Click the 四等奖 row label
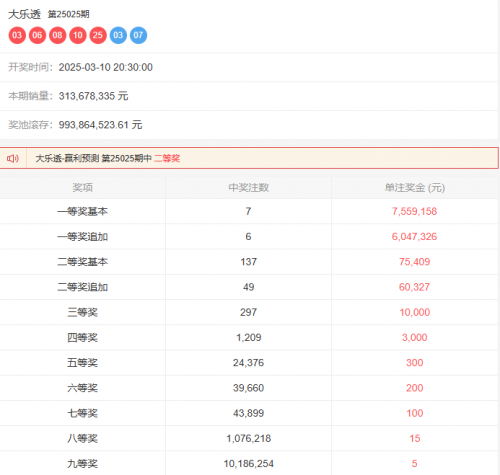The image size is (500, 475). 83,338
